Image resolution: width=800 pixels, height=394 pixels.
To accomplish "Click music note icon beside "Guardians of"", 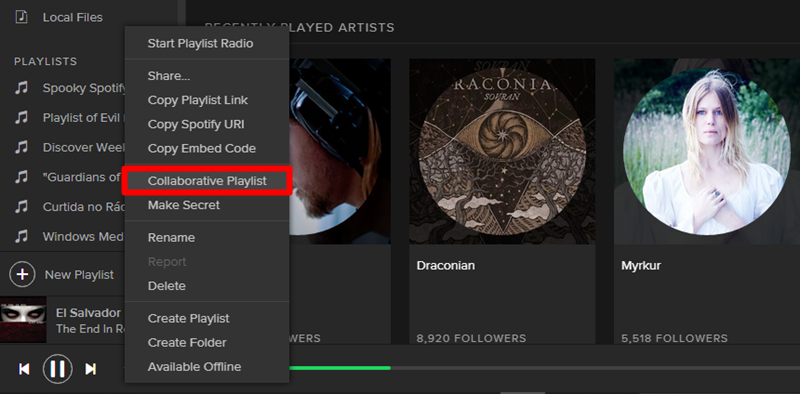I will 21,177.
